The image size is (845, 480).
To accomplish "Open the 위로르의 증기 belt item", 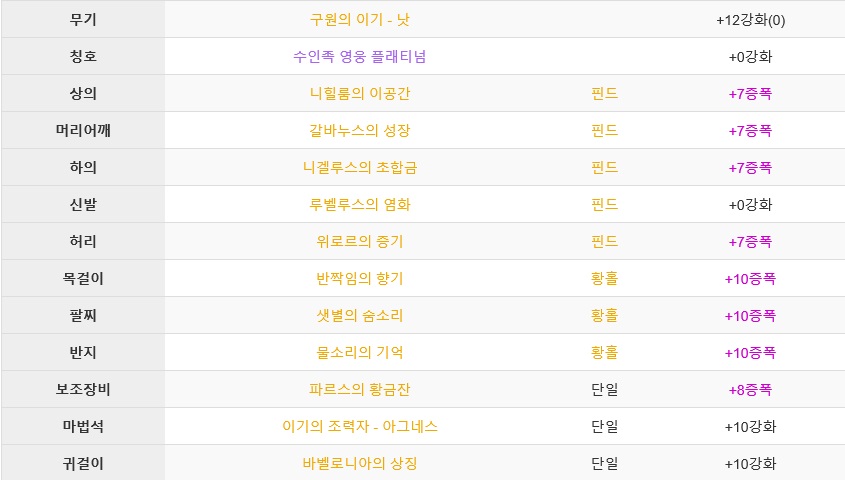I will 359,241.
